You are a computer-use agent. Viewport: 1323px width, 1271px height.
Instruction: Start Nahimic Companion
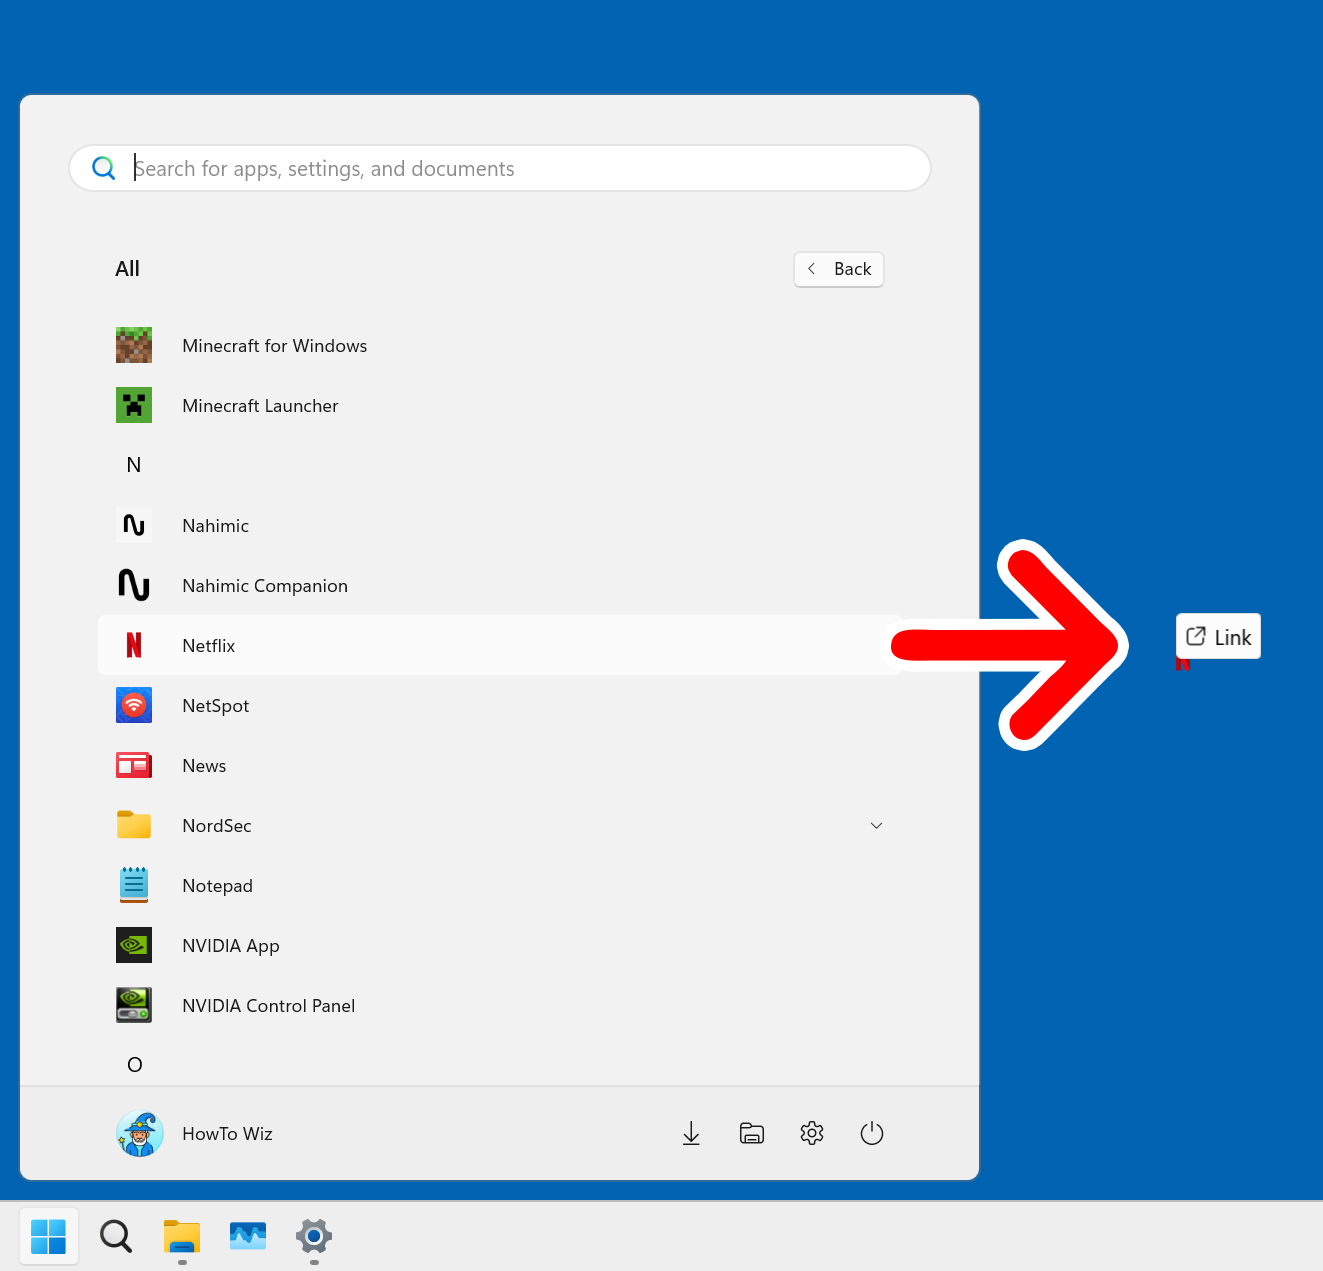(x=264, y=585)
